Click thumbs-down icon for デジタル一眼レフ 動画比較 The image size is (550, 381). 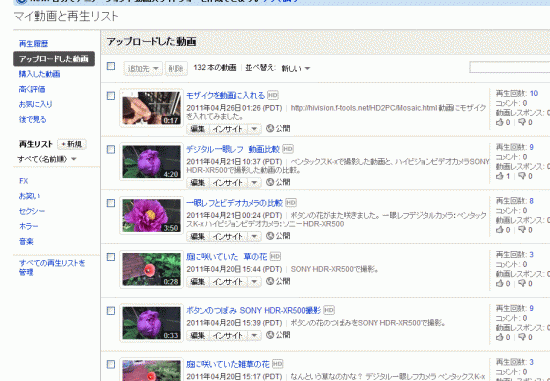[x=522, y=176]
